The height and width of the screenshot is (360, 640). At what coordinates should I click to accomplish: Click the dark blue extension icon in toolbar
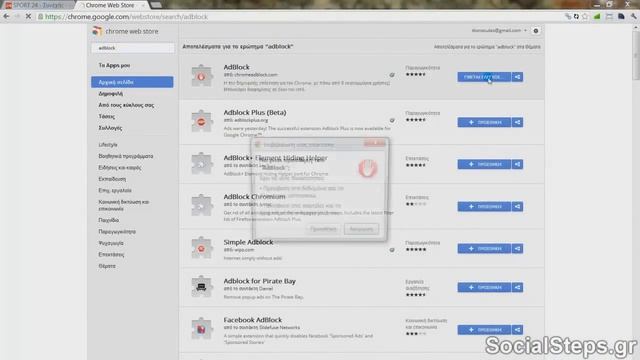[x=621, y=16]
